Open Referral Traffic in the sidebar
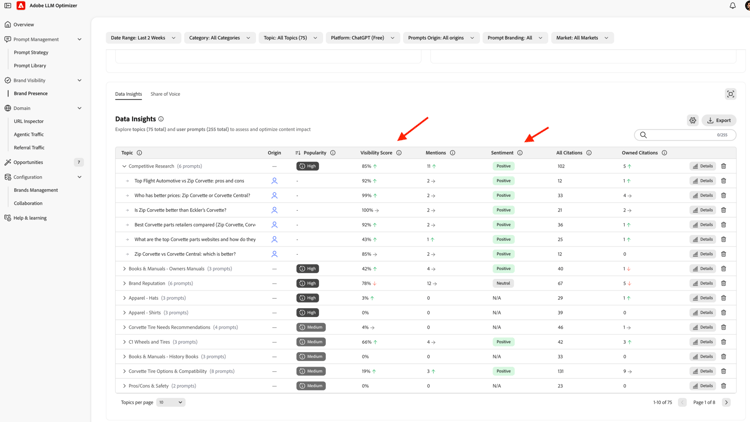The width and height of the screenshot is (750, 422). pyautogui.click(x=29, y=148)
